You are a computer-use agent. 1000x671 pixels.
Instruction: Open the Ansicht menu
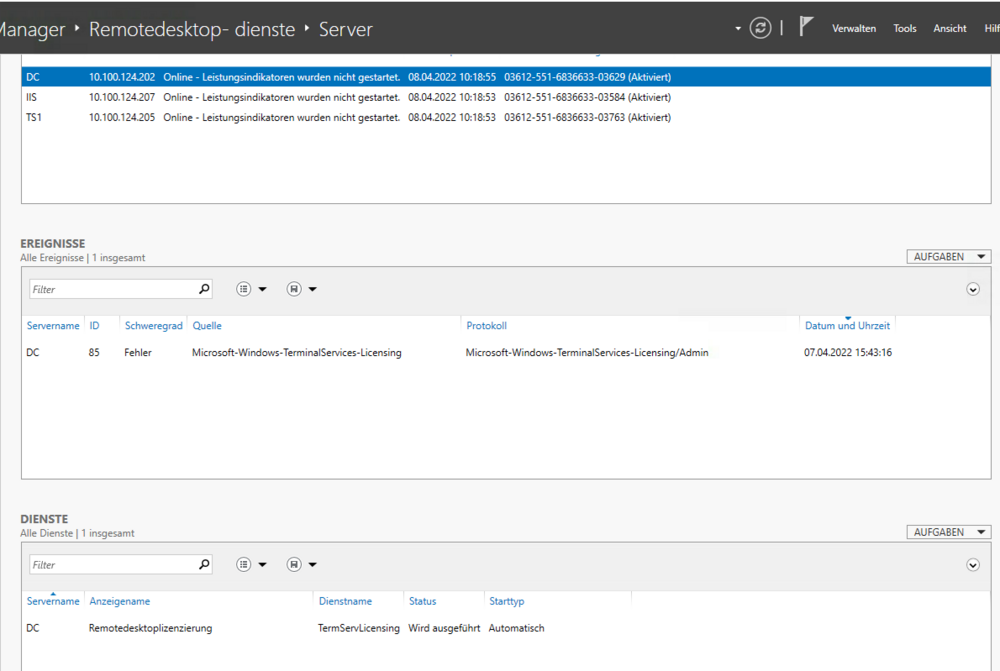click(949, 29)
